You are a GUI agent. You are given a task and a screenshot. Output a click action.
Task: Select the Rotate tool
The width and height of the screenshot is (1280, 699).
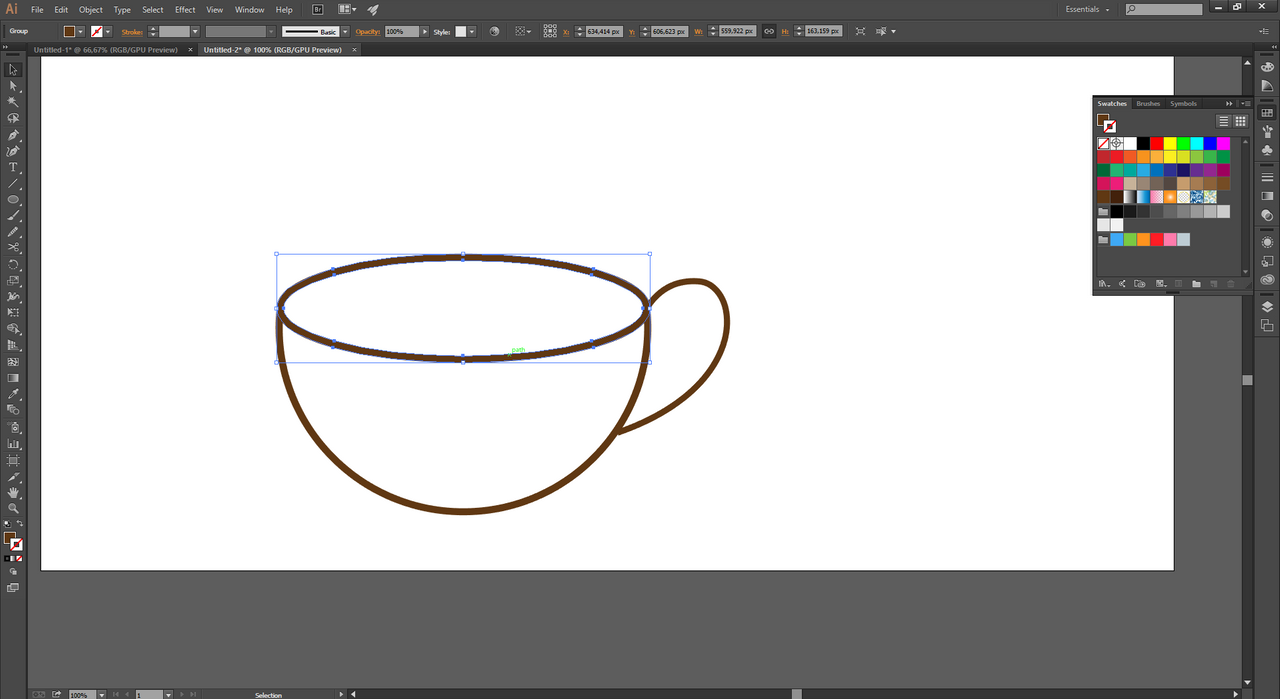(13, 265)
